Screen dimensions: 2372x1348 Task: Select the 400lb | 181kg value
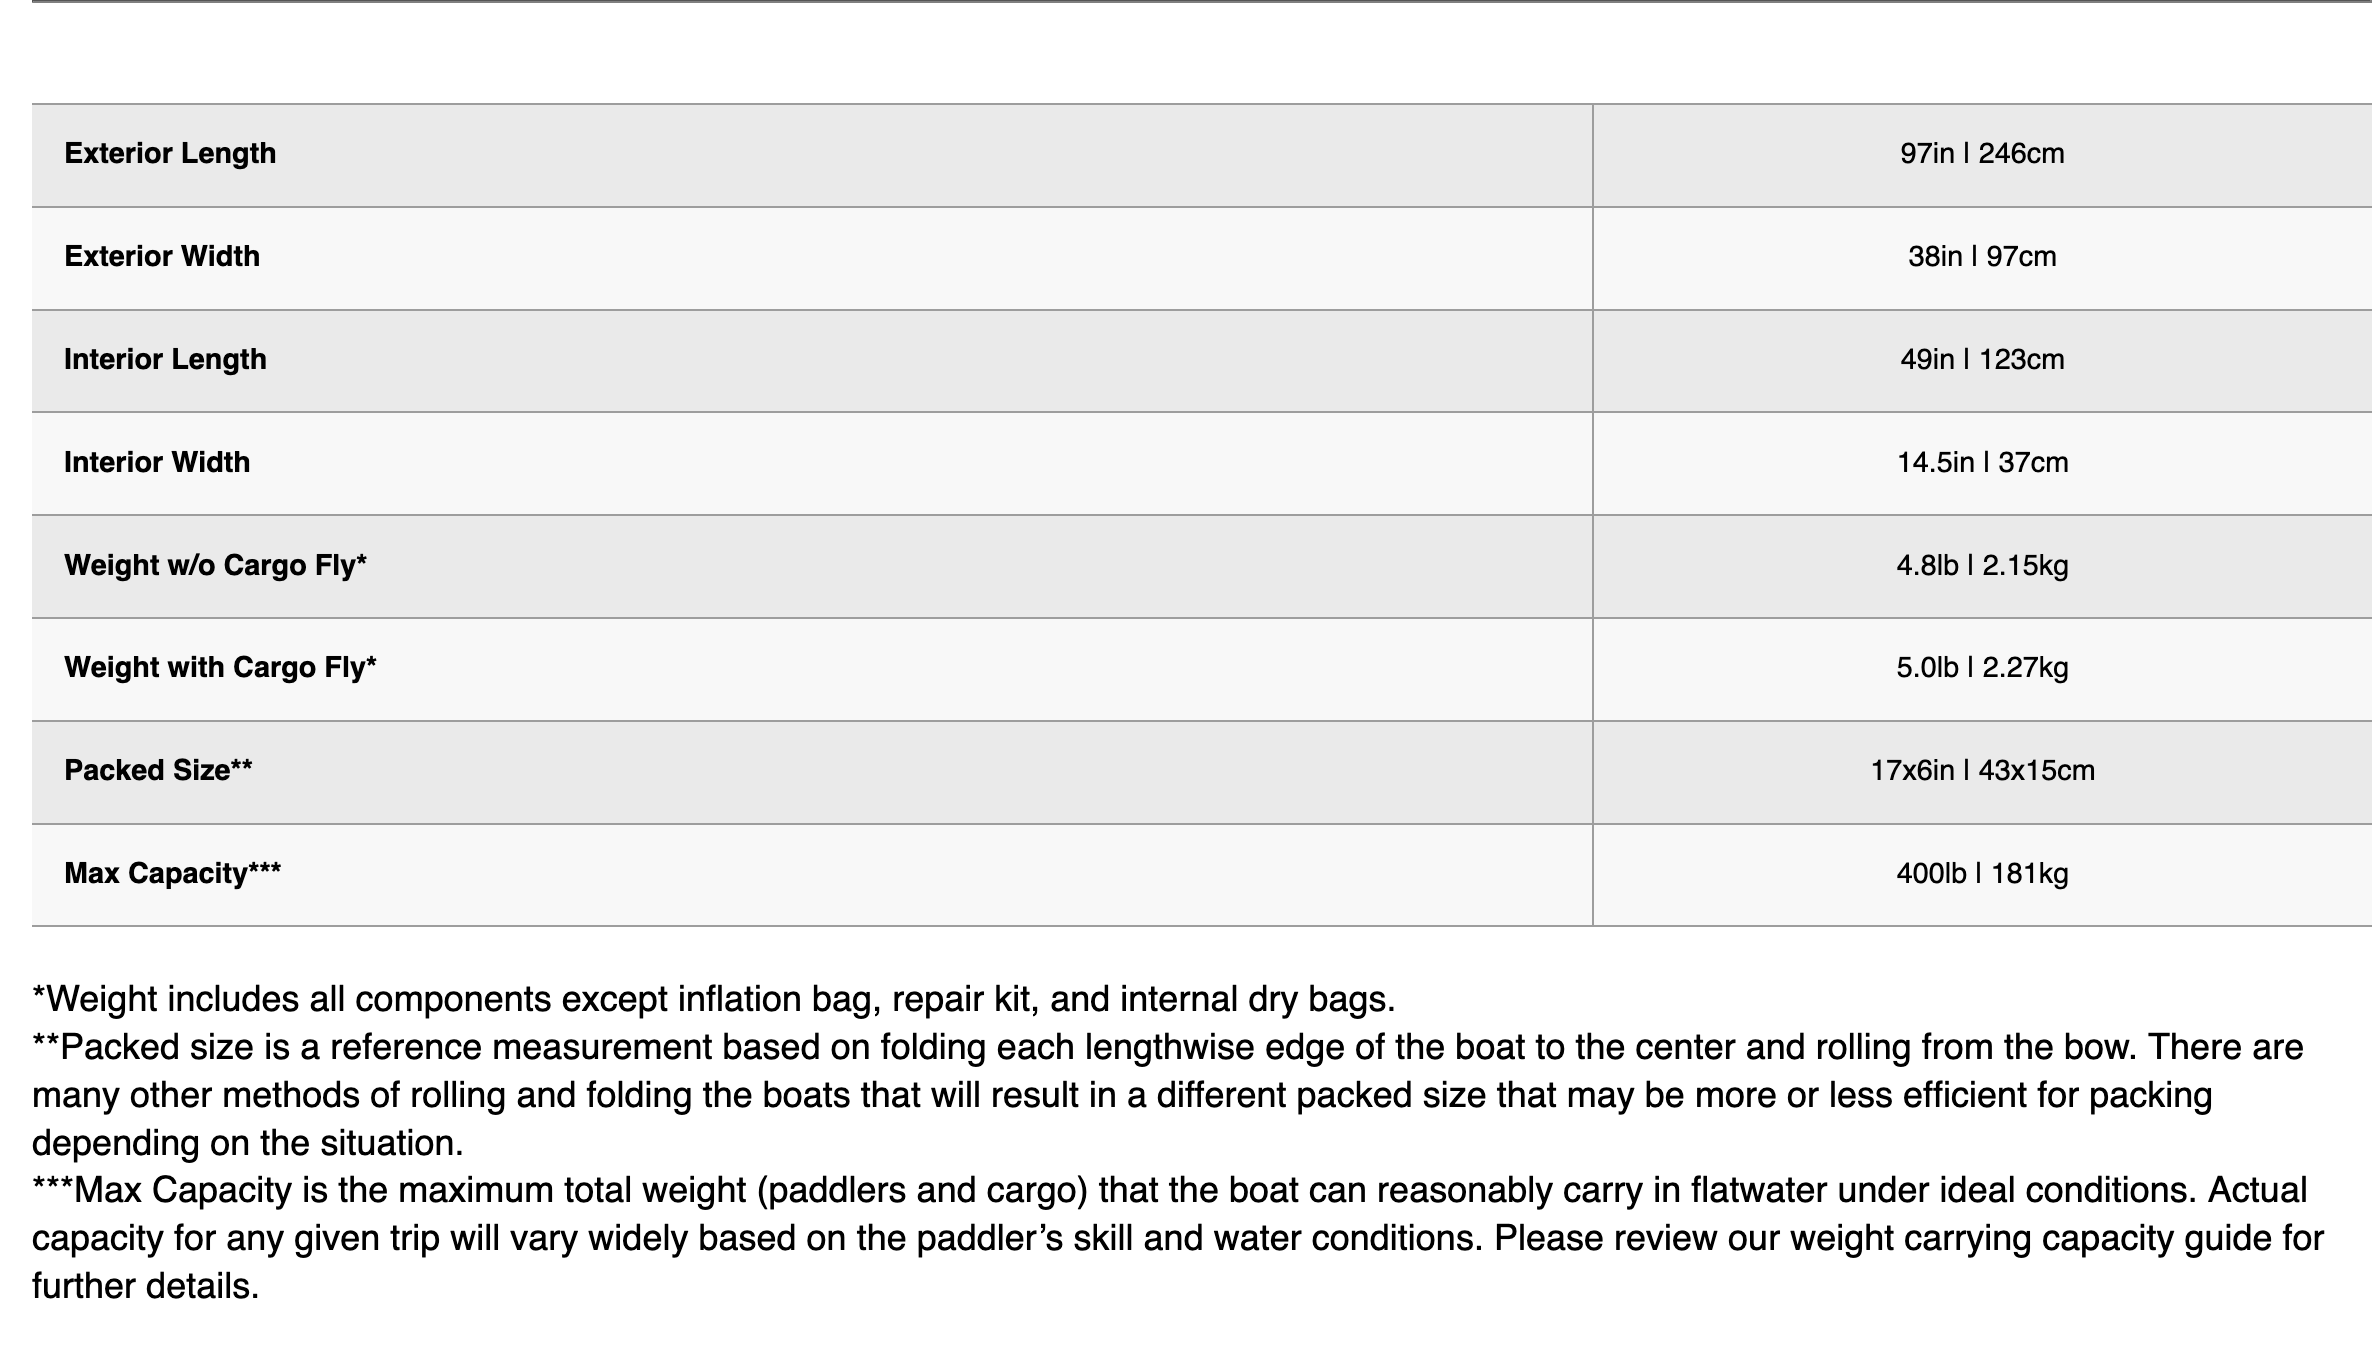click(x=1982, y=874)
